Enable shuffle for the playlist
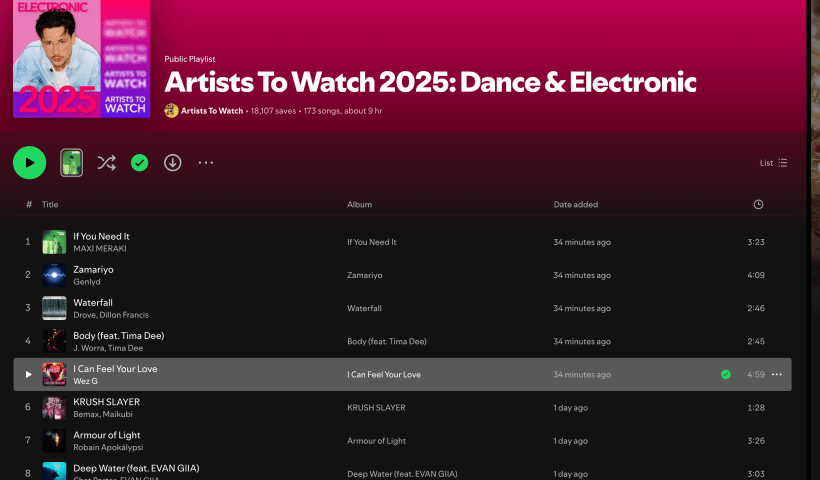Image resolution: width=820 pixels, height=480 pixels. click(x=106, y=163)
